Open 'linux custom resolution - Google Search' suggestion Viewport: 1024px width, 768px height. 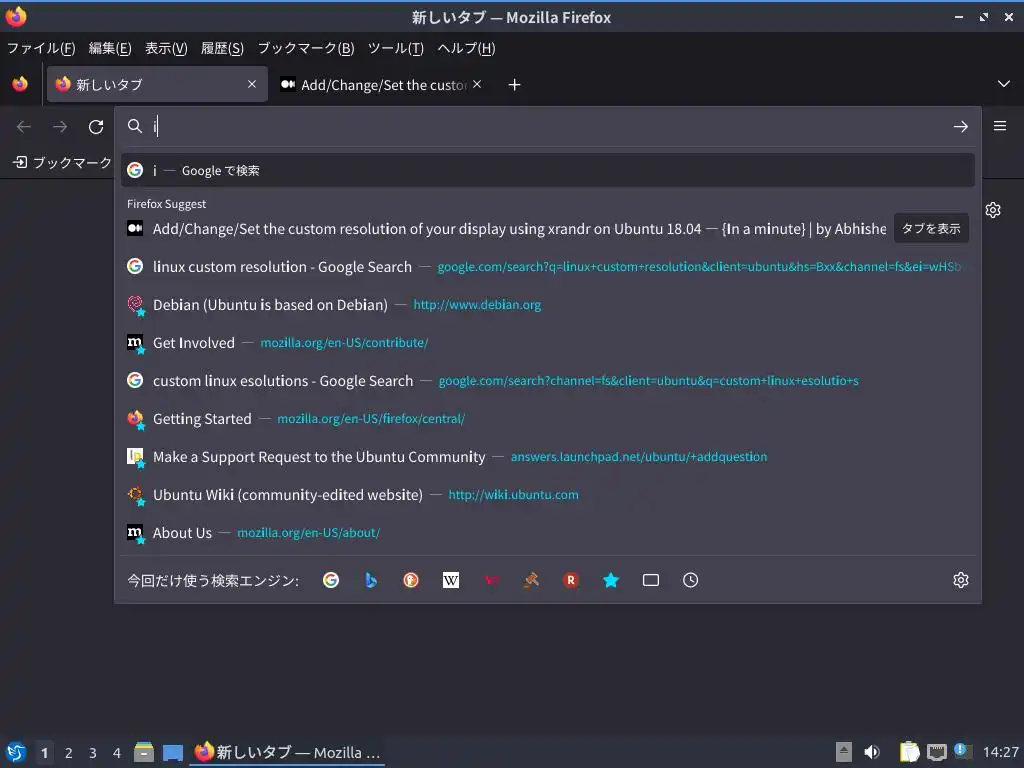pos(547,266)
